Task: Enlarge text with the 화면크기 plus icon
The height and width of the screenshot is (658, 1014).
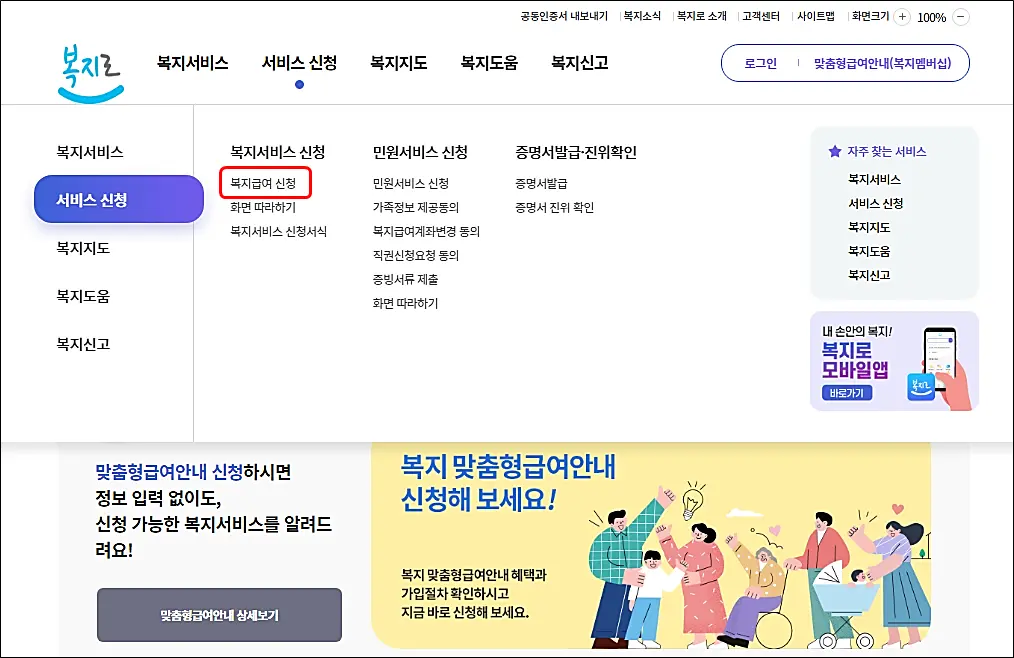Action: point(903,16)
